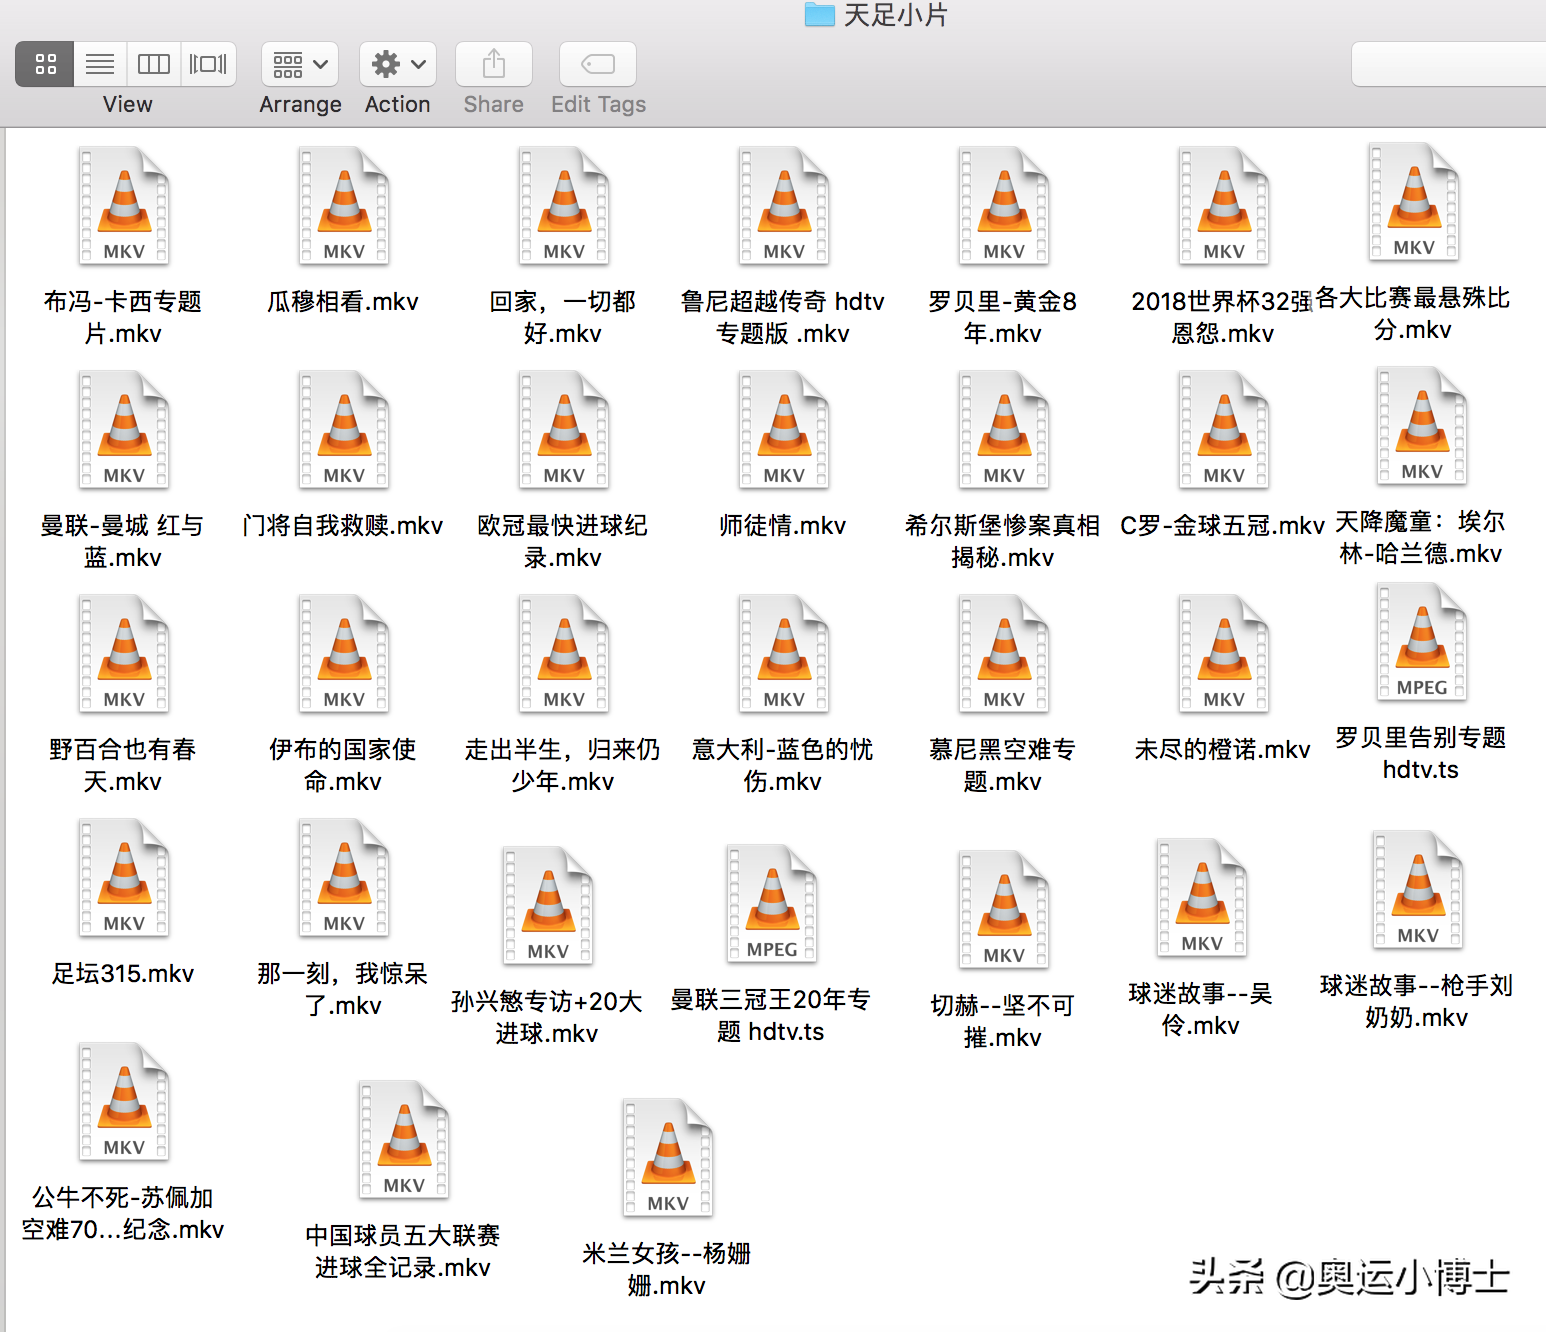This screenshot has width=1546, height=1332.
Task: Click filename text 曼联三冠王20年专题 hdtv.ts
Action: [771, 1015]
